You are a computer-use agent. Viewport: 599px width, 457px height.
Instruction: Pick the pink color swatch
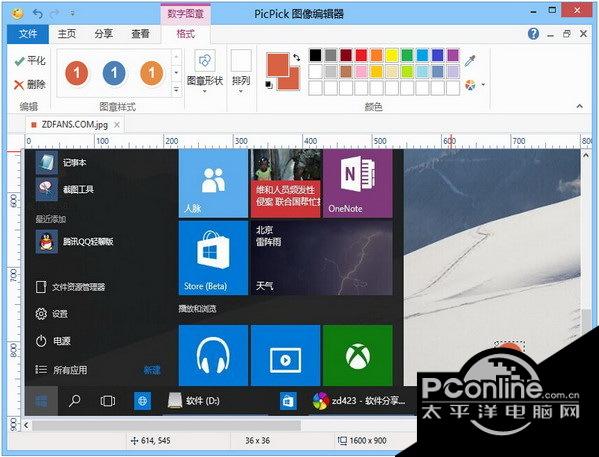click(x=361, y=71)
